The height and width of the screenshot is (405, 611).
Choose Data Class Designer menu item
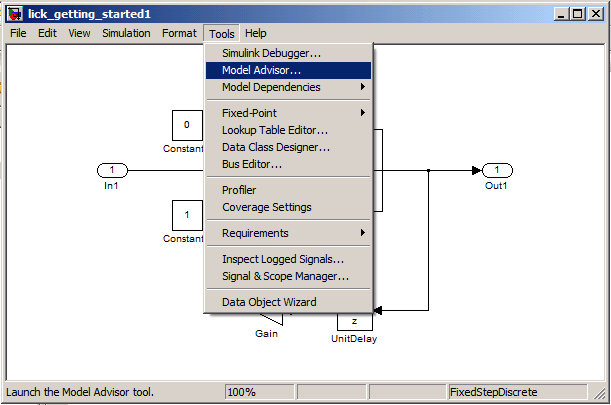click(288, 147)
